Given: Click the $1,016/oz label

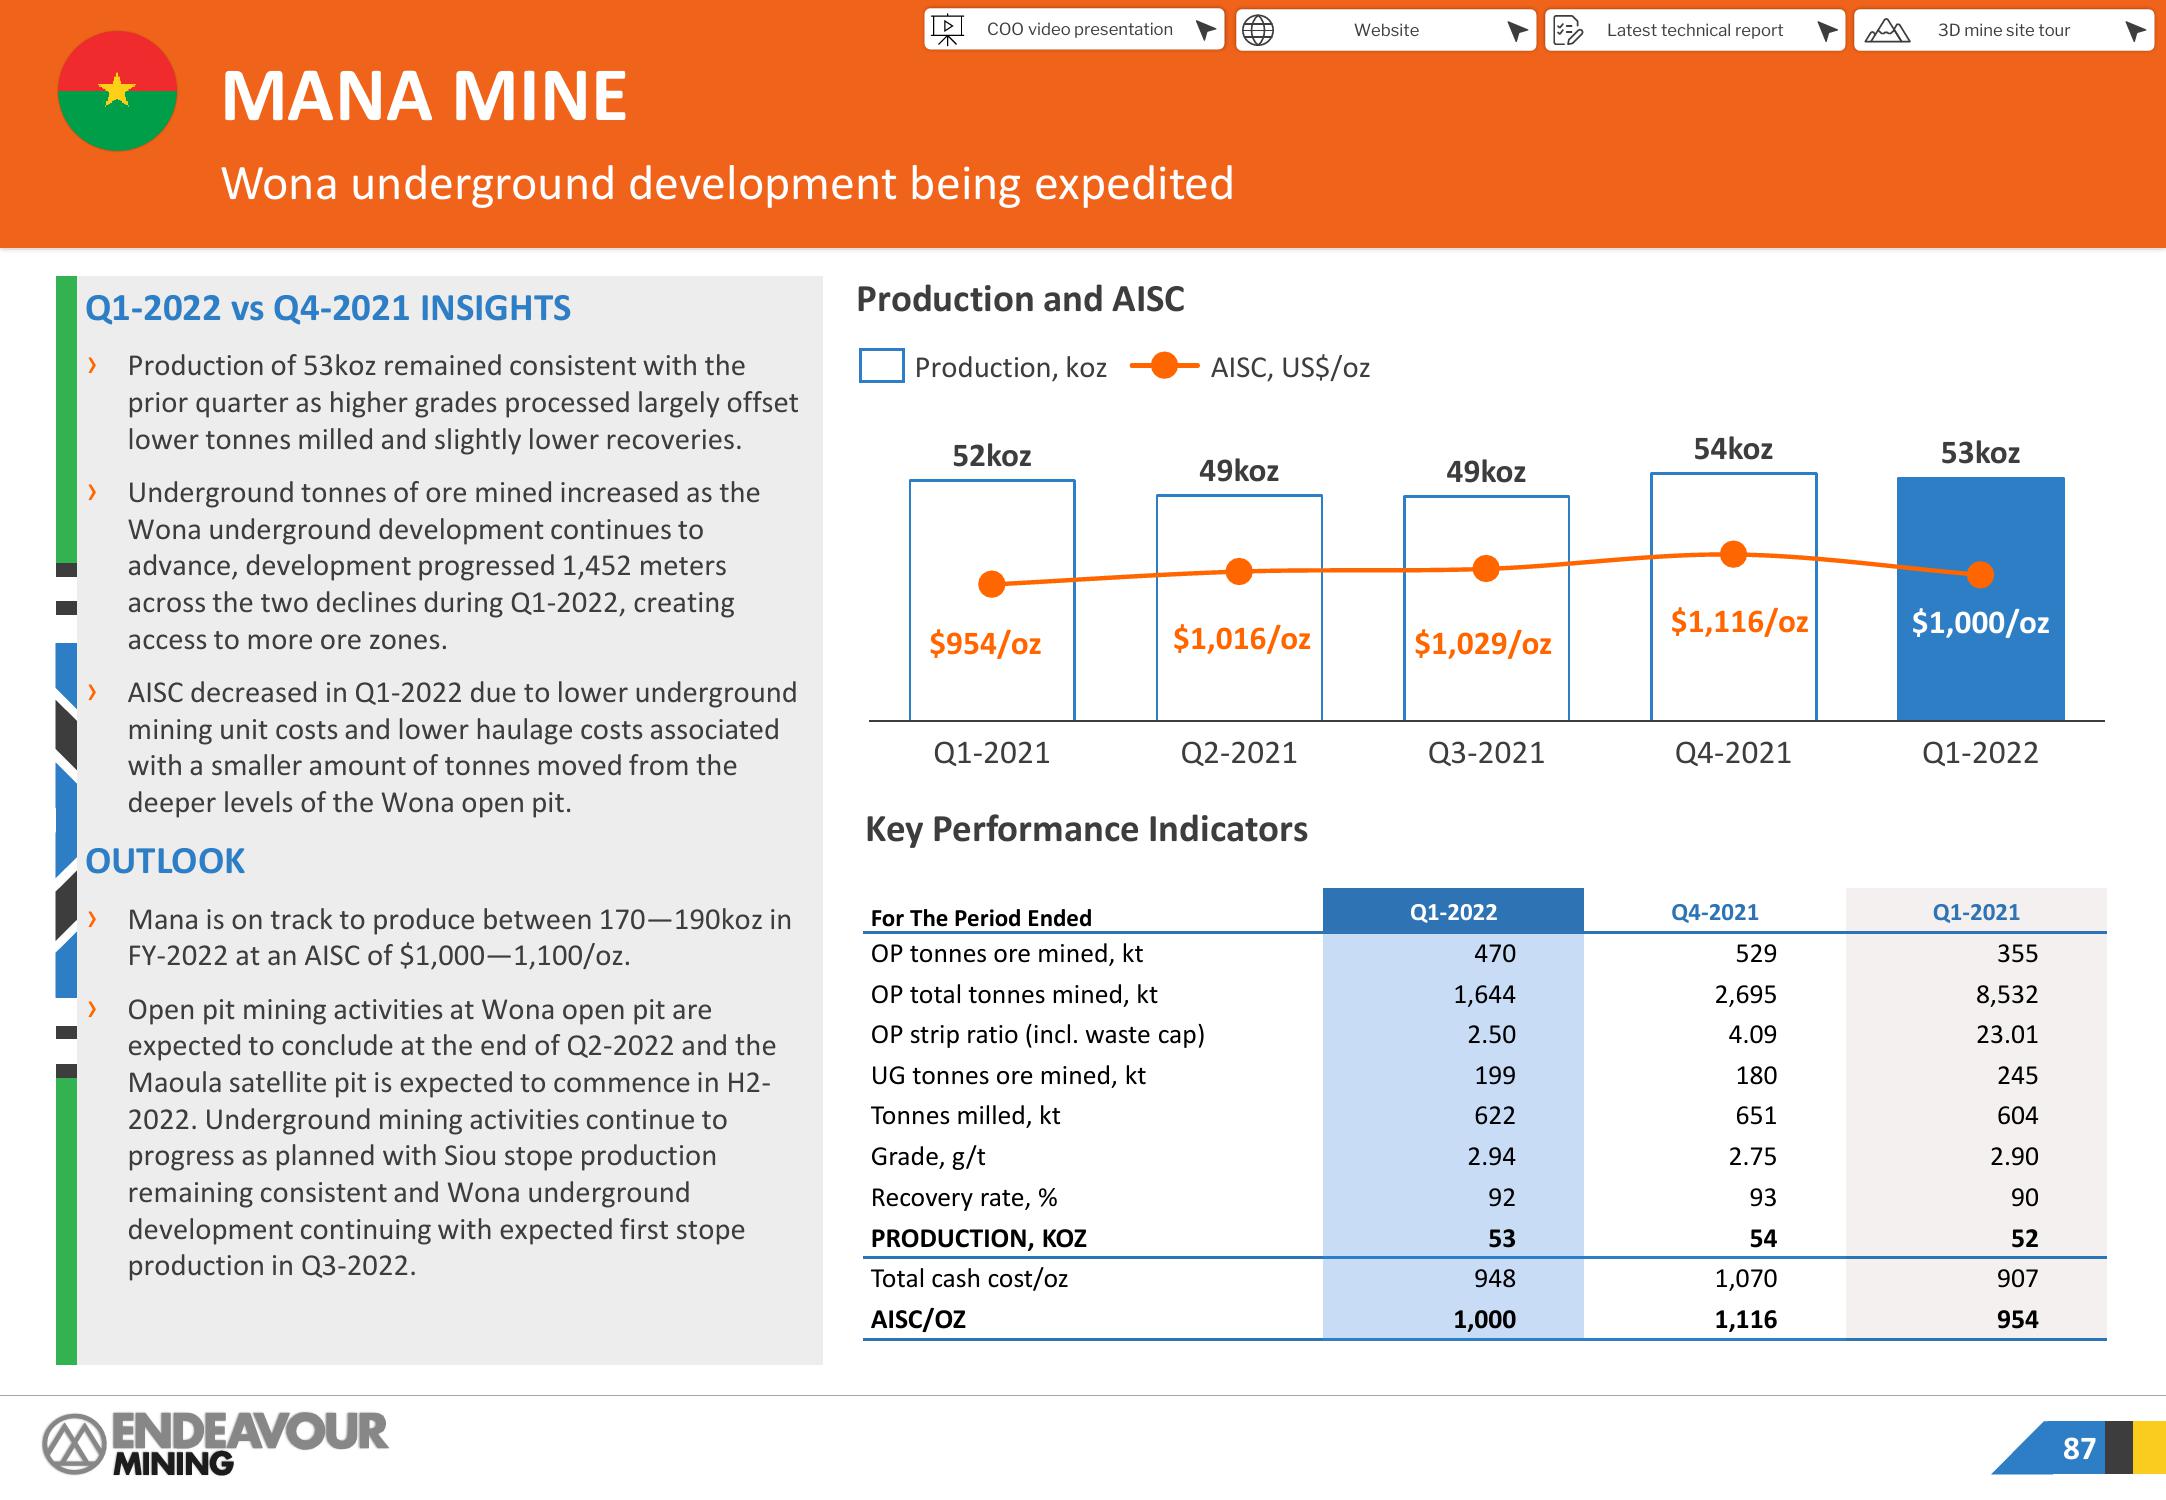Looking at the screenshot, I should (x=1241, y=638).
